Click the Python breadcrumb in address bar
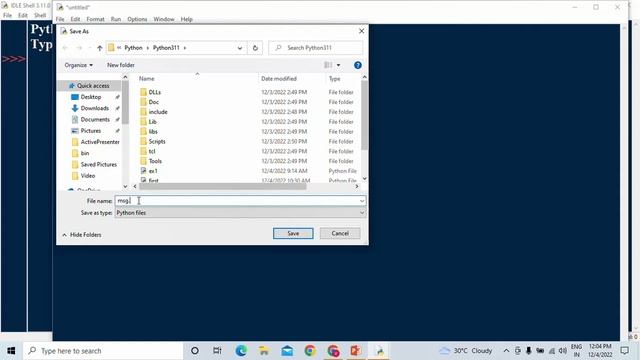Image resolution: width=640 pixels, height=360 pixels. click(x=133, y=48)
